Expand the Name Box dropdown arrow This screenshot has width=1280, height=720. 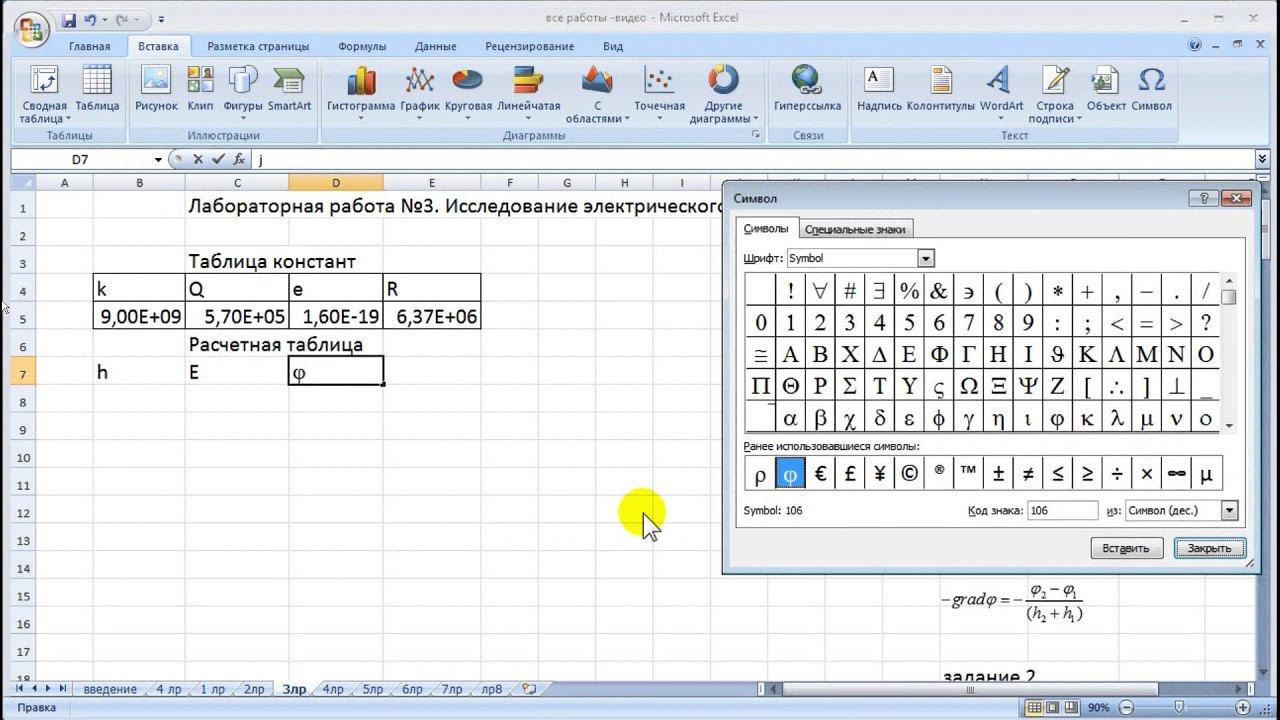point(158,160)
